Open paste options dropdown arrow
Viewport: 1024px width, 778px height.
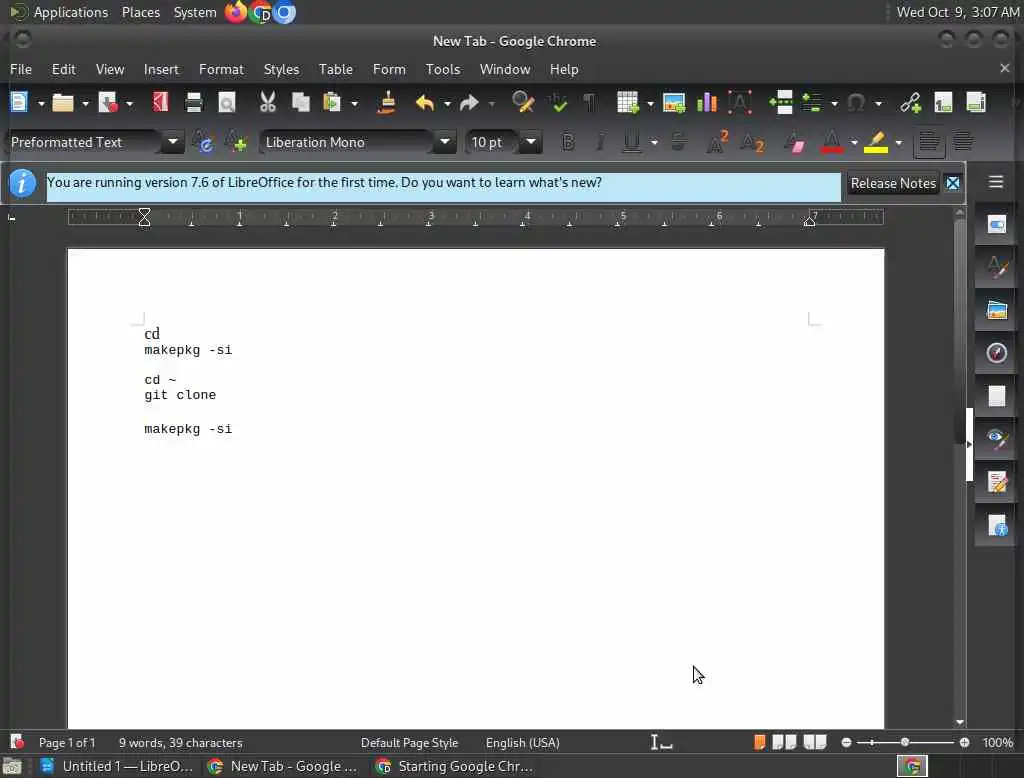coord(354,103)
